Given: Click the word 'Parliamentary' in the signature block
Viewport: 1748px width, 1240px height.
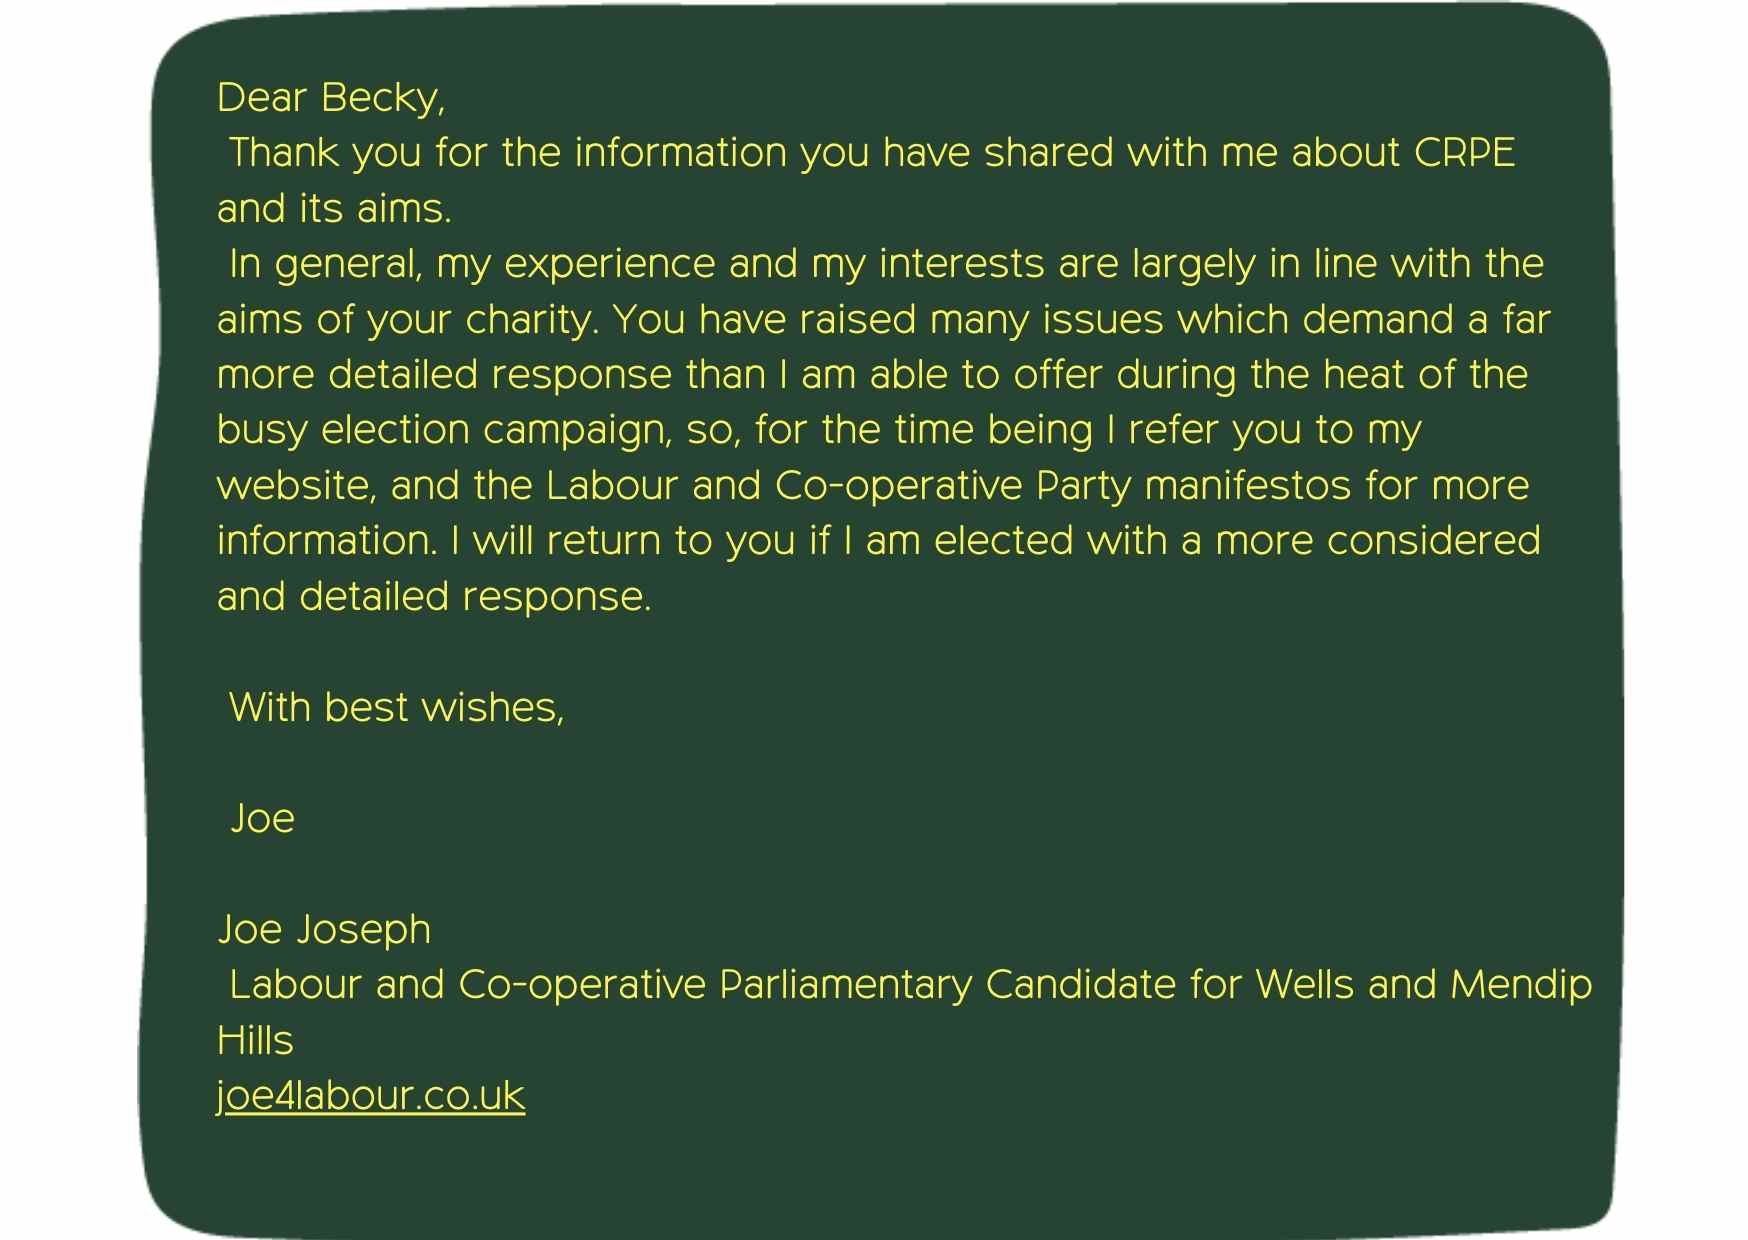Looking at the screenshot, I should click(x=845, y=986).
